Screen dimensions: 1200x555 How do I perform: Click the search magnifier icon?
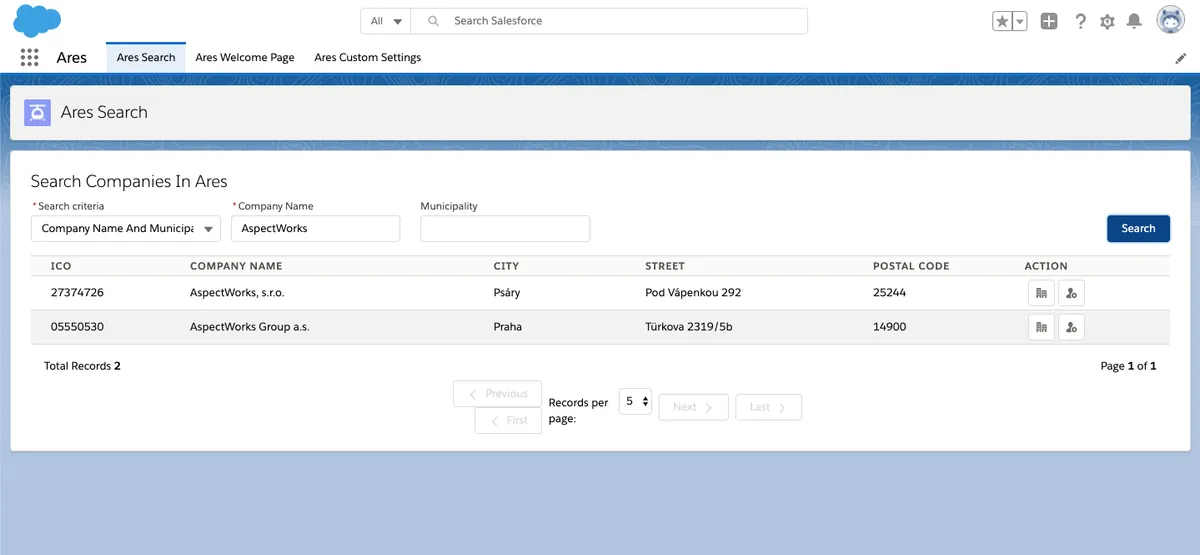(433, 21)
